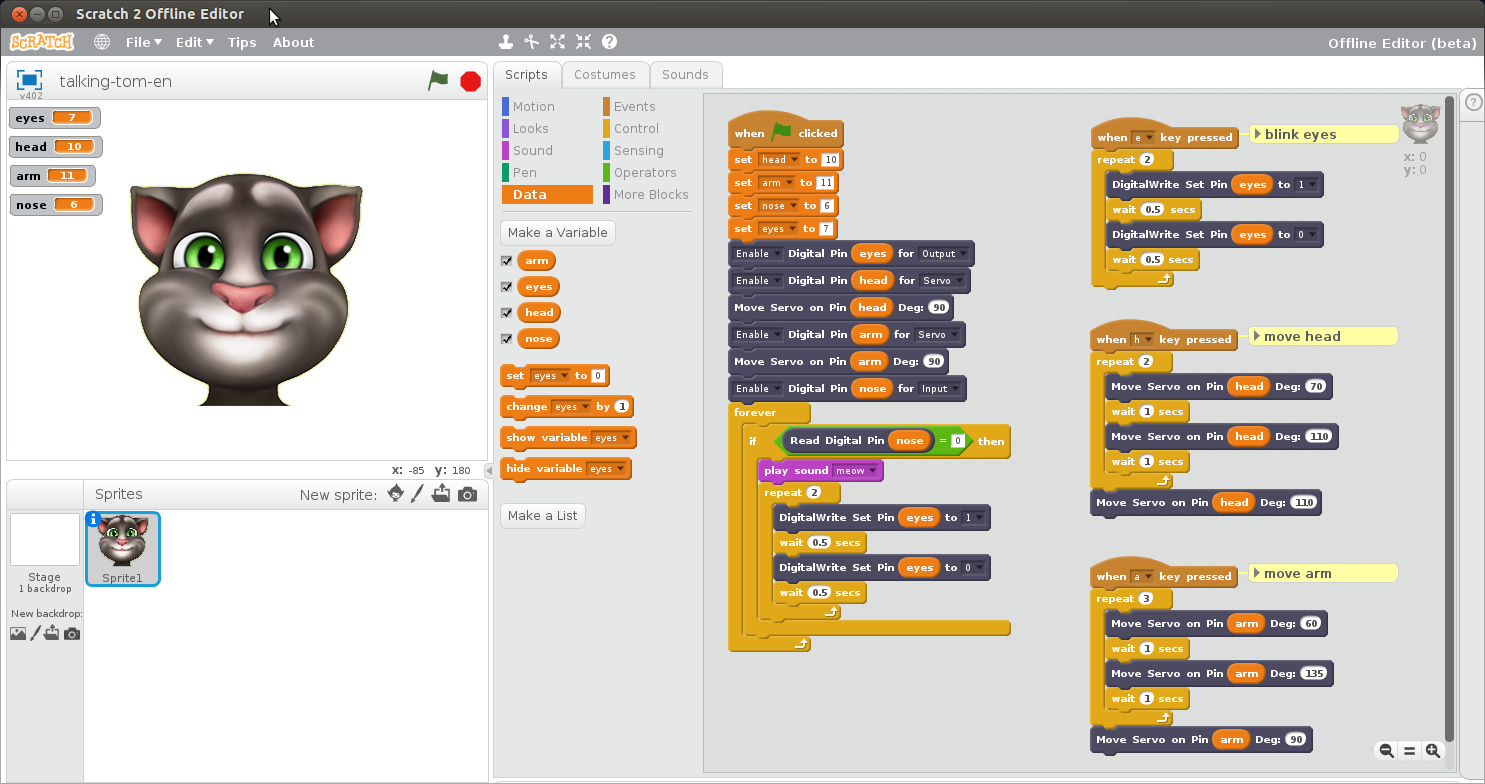Select the shrink sprite tool
Viewport: 1485px width, 784px height.
pos(583,42)
